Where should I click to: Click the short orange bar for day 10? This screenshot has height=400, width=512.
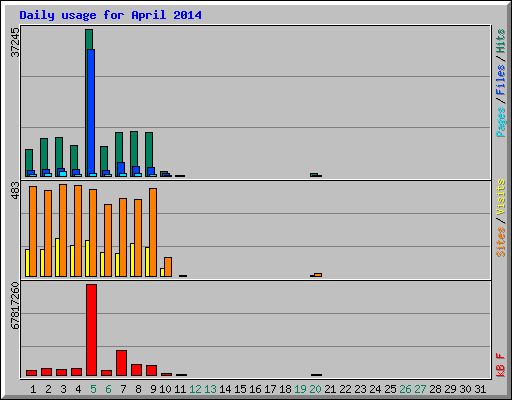pos(168,267)
